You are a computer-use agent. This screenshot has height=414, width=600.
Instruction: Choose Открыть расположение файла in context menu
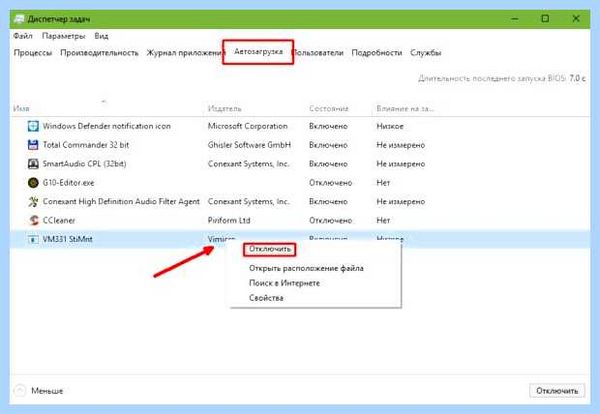(306, 268)
